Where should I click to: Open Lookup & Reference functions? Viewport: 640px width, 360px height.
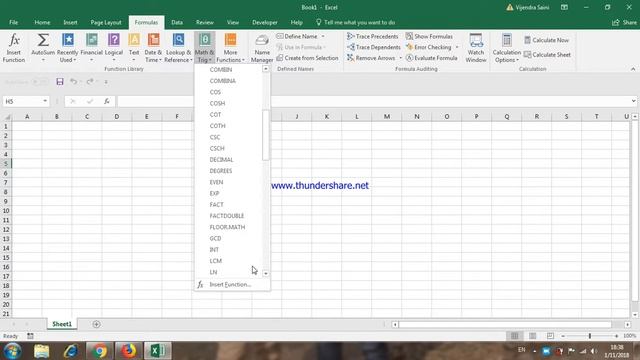click(x=178, y=48)
